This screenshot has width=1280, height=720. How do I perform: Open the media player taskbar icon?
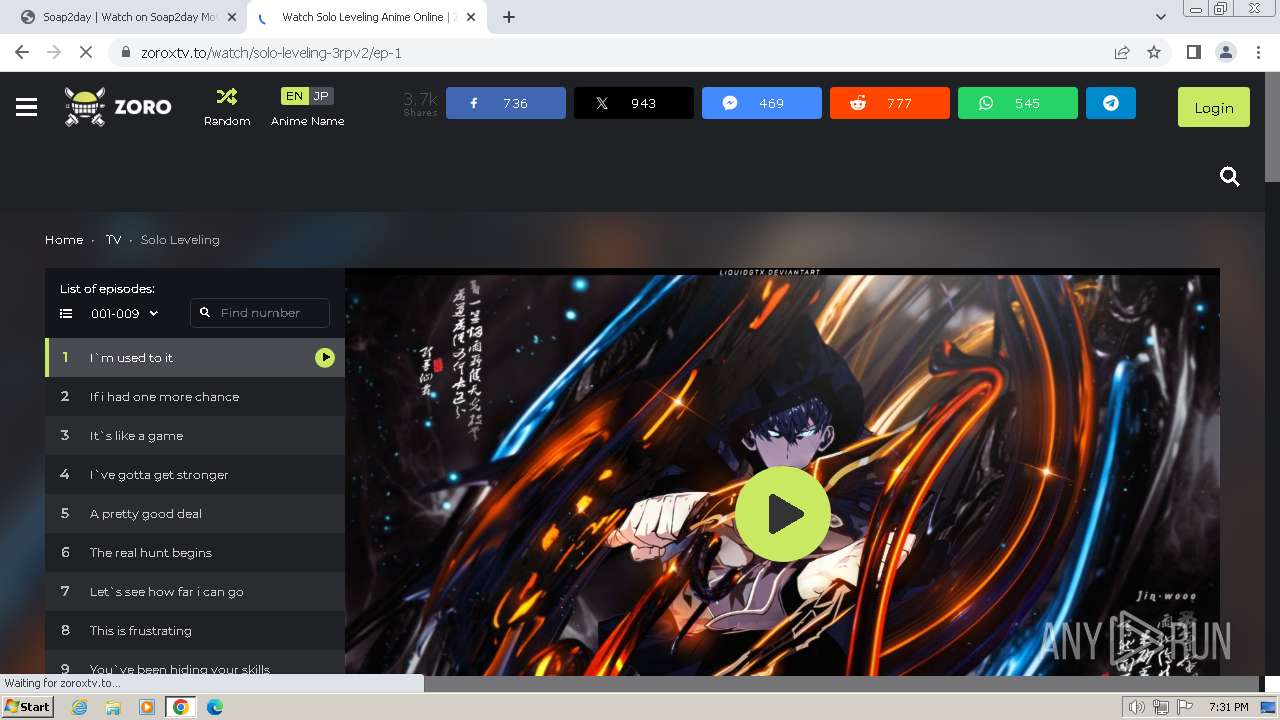tap(147, 707)
